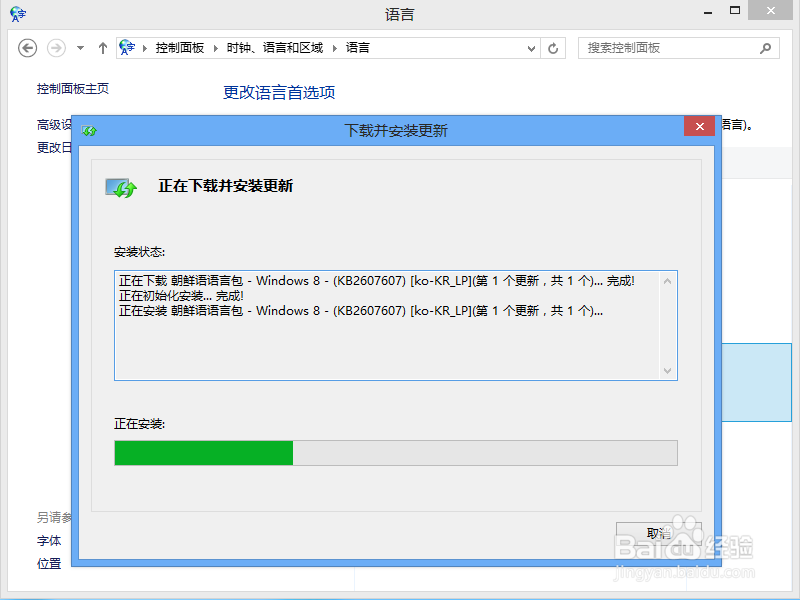
Task: Click the 正在安装 progress bar
Action: (396, 453)
